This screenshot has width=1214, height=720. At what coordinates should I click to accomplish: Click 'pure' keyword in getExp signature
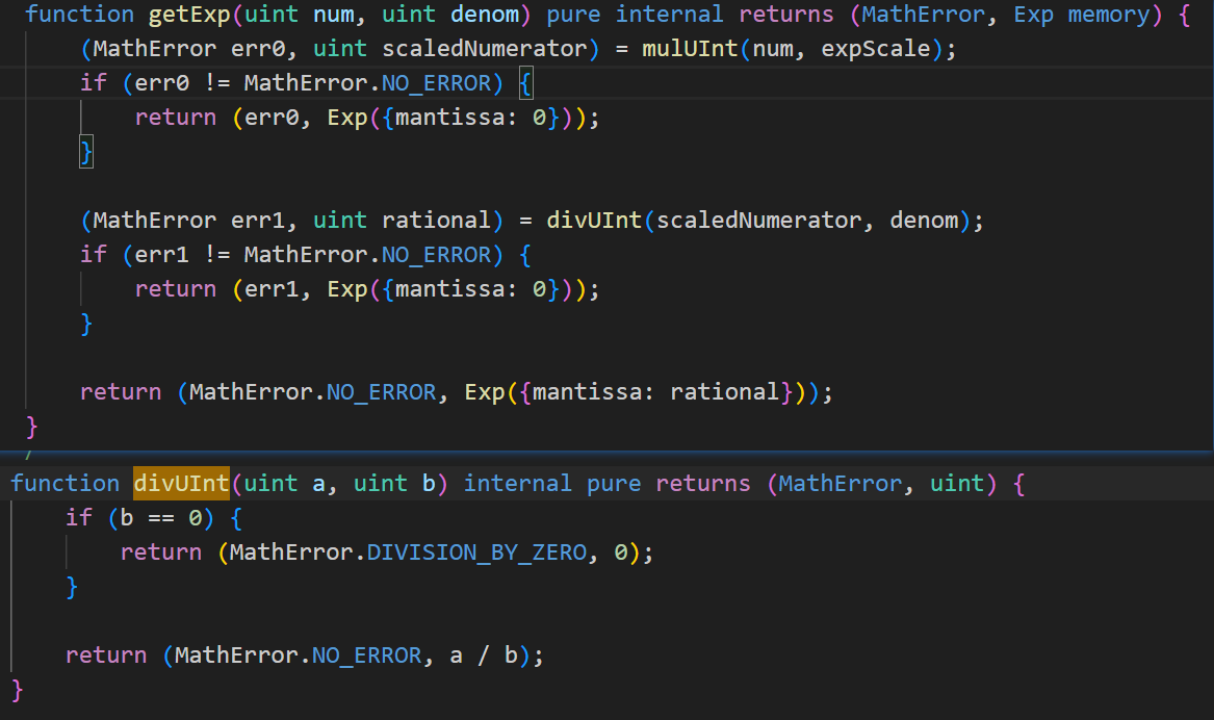coord(573,15)
